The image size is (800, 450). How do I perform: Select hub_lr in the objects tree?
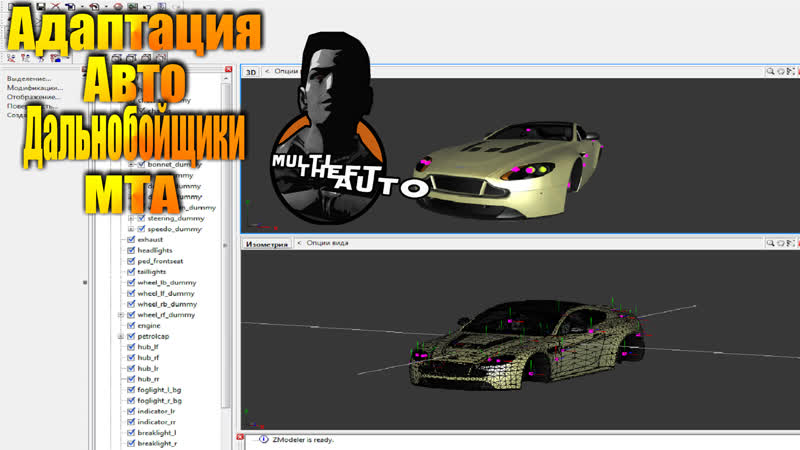pyautogui.click(x=148, y=368)
